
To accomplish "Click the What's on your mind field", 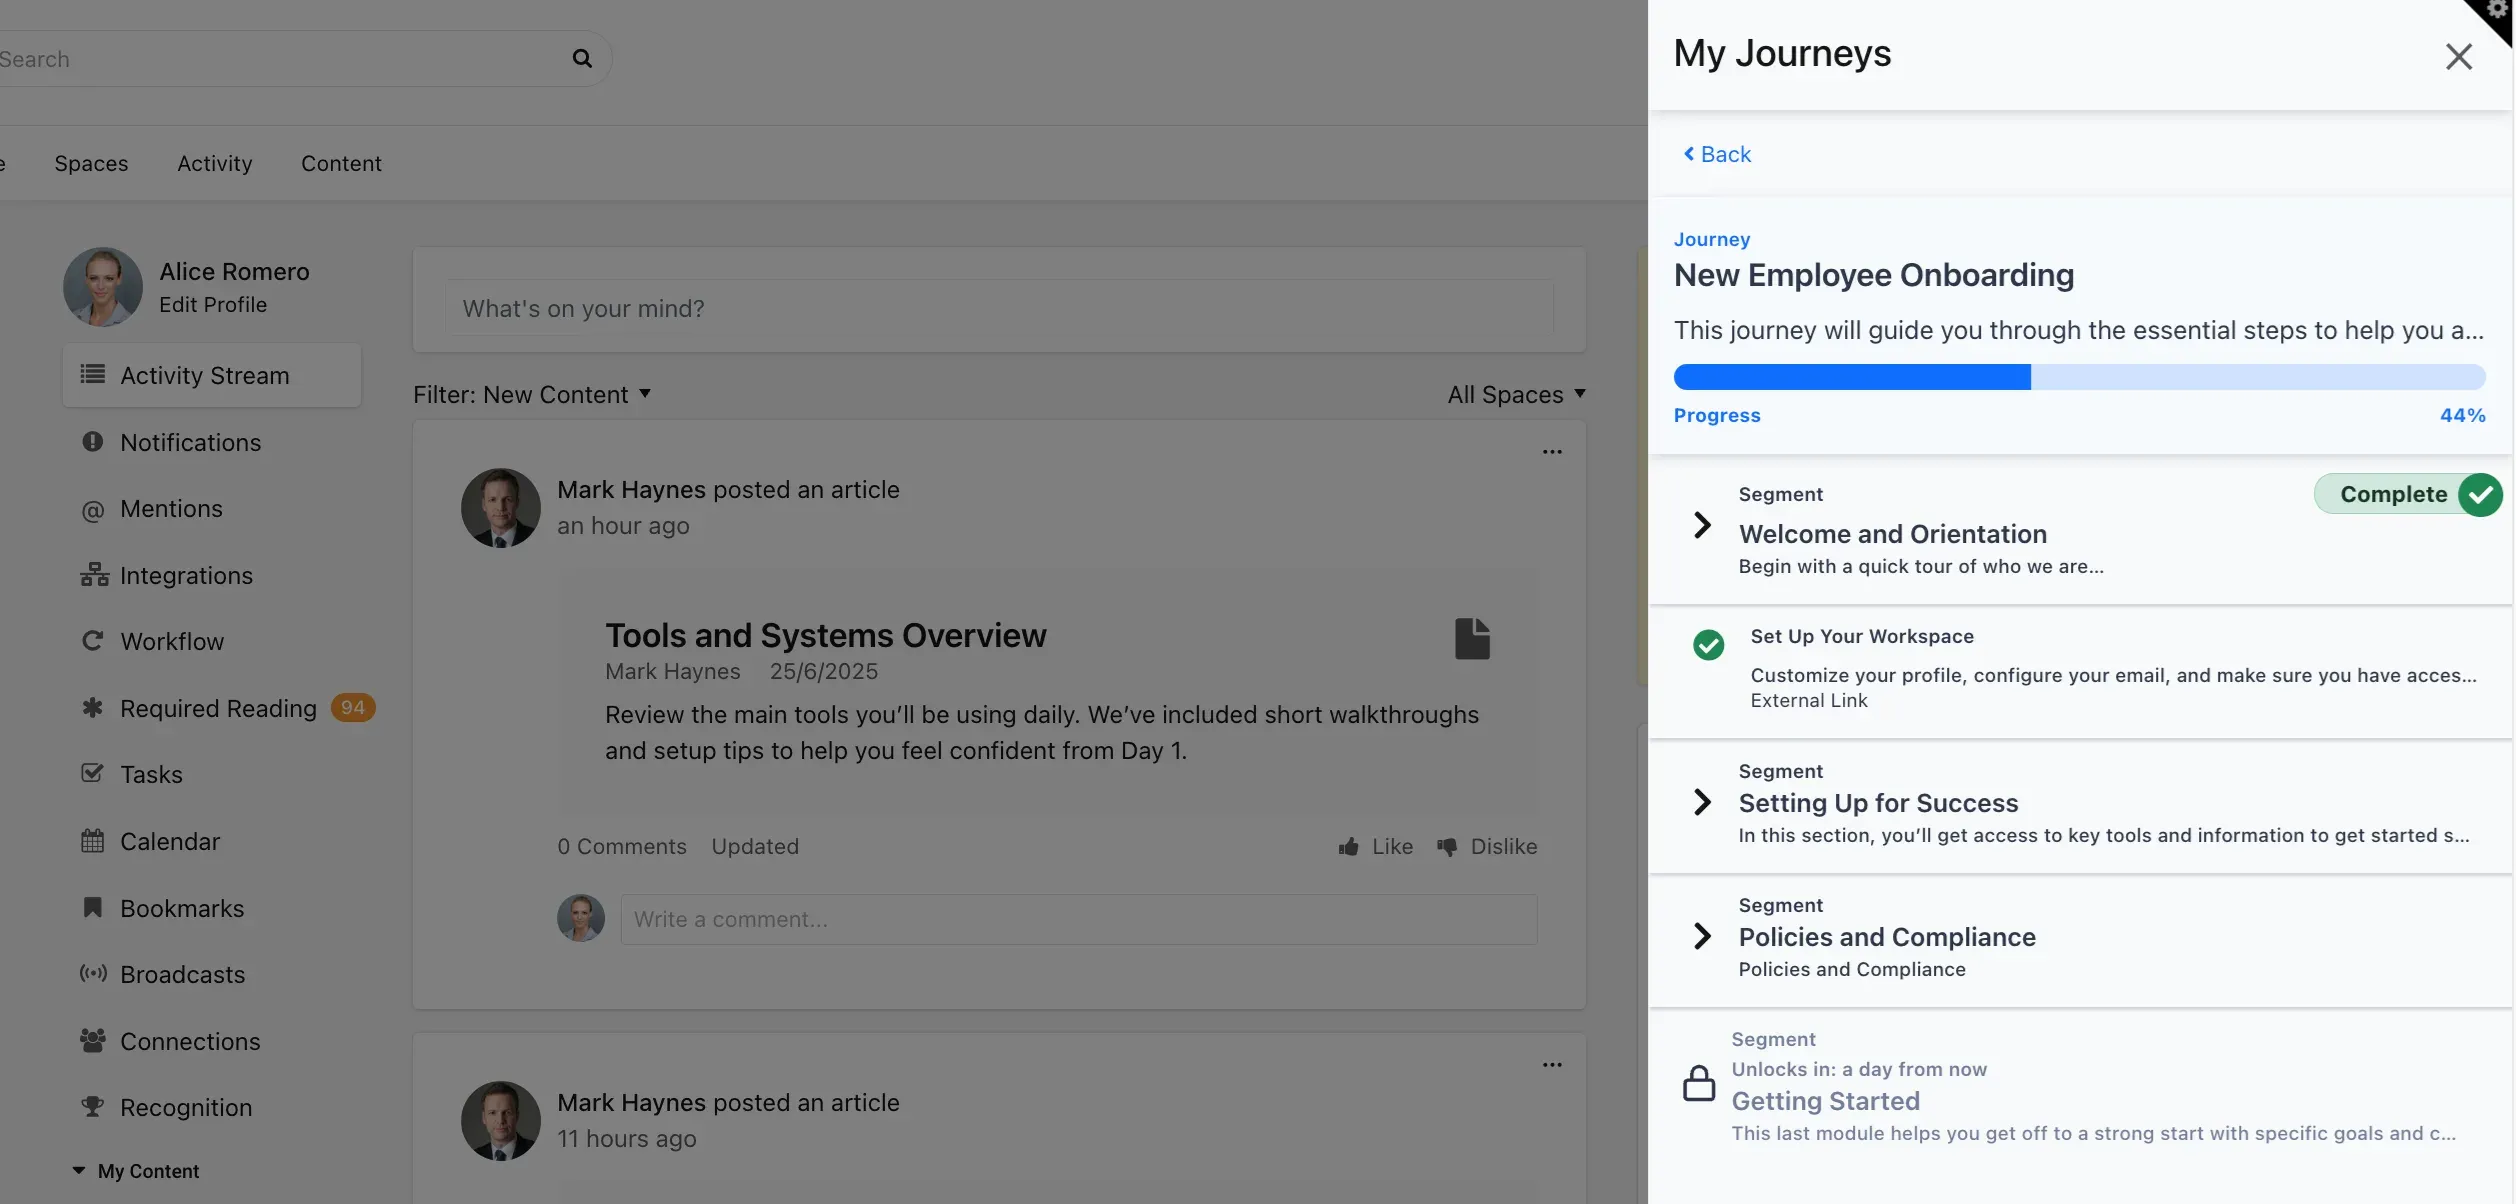I will tap(998, 308).
